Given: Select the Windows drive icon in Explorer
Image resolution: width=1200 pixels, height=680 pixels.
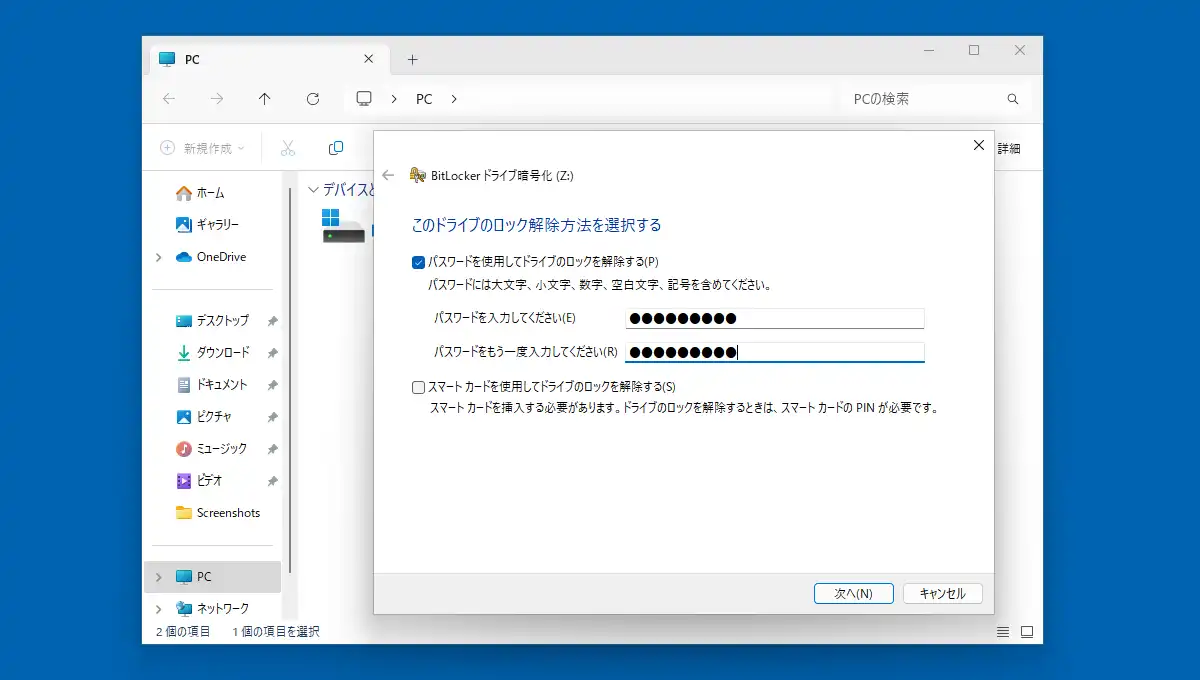Looking at the screenshot, I should click(345, 227).
